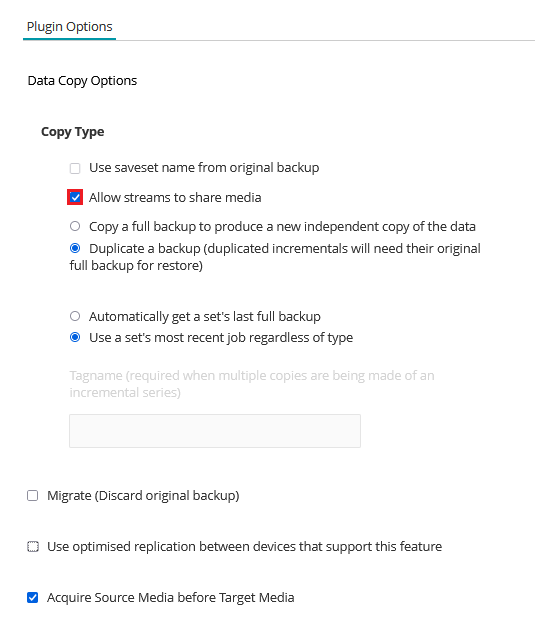Click the 'Acquire Source Media before Target Media' text
This screenshot has width=557, height=629.
pos(171,598)
